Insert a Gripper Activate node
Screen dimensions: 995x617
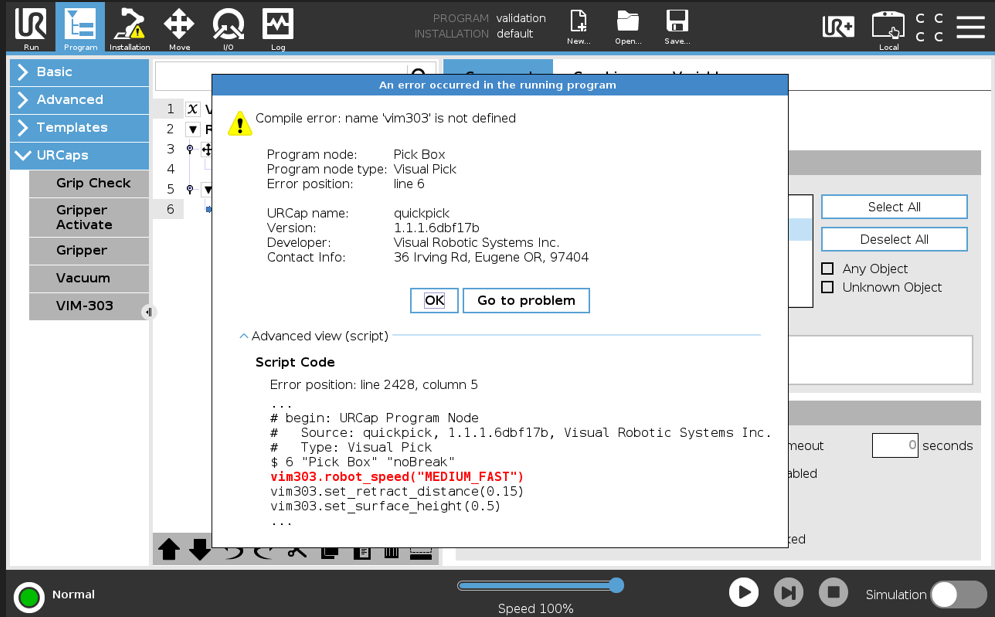(89, 217)
